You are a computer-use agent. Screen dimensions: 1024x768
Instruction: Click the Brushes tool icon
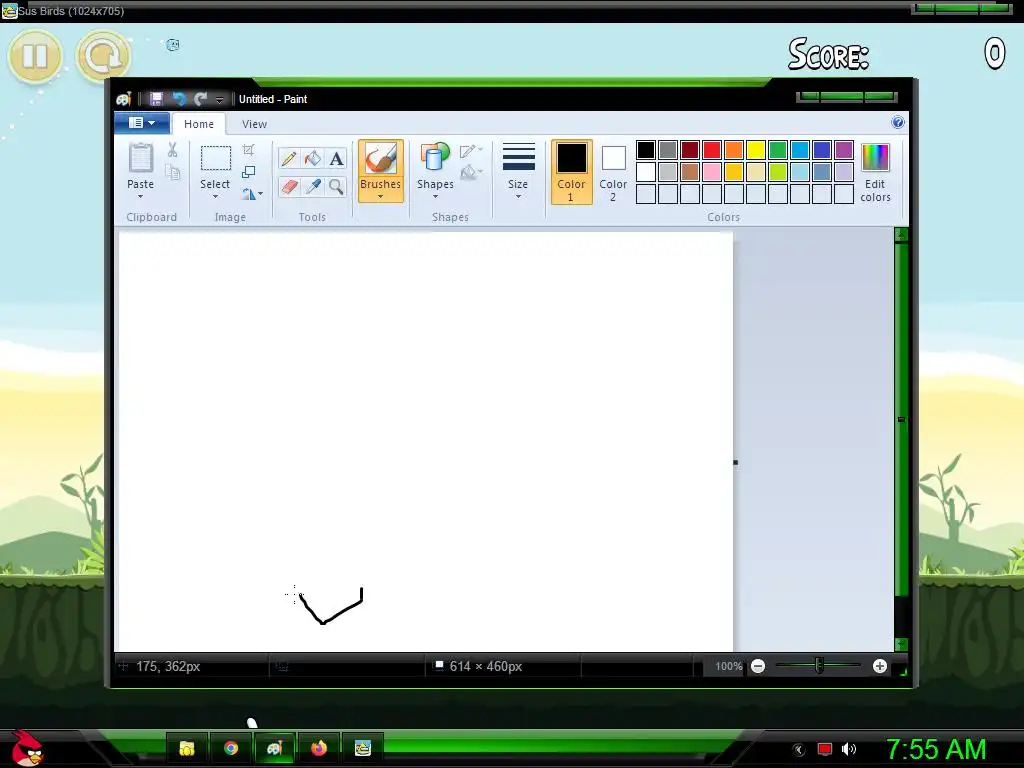tap(381, 159)
